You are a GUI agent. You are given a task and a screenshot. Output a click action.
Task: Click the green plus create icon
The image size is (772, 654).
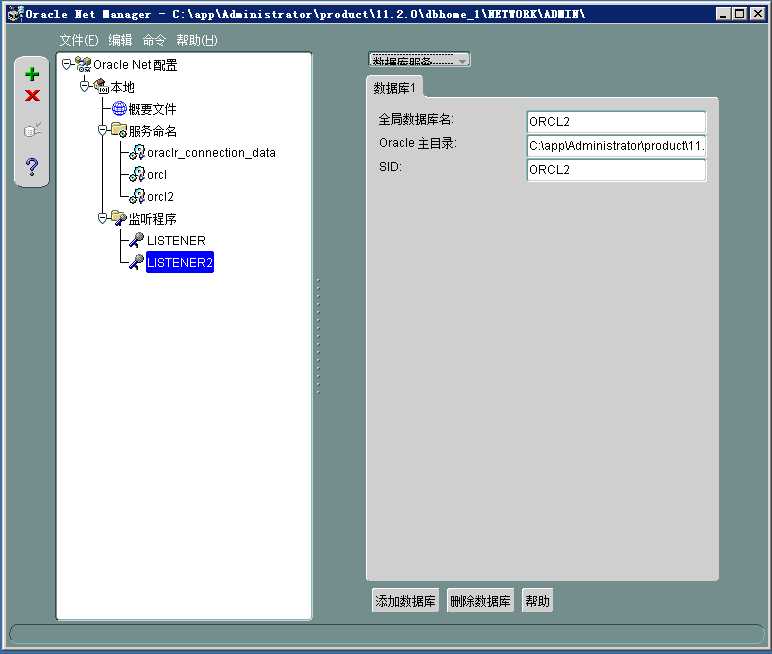coord(32,74)
